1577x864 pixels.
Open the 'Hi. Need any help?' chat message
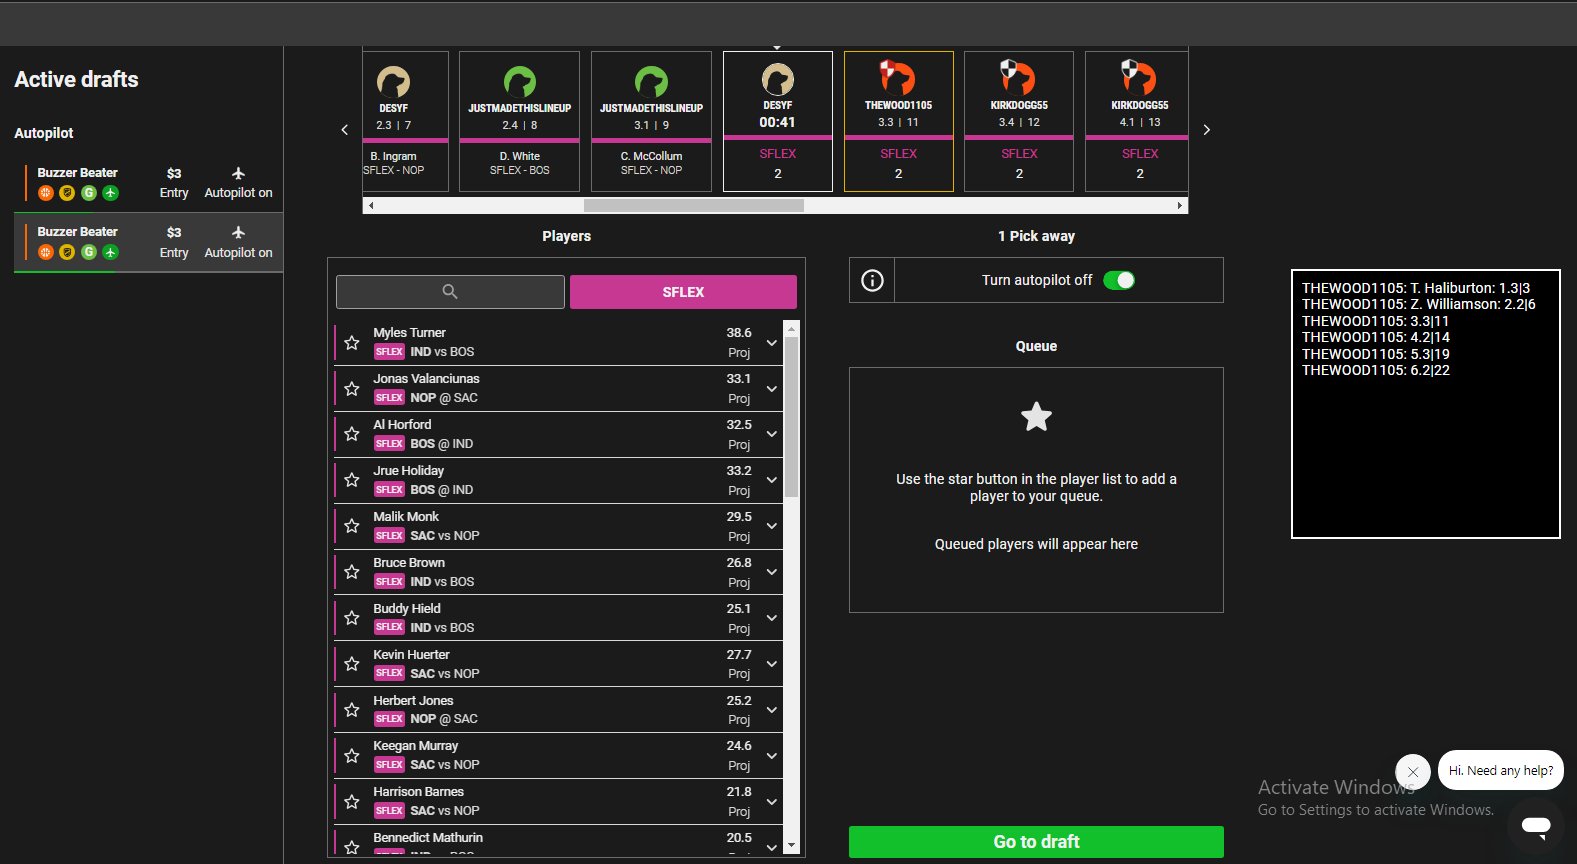coord(1501,770)
